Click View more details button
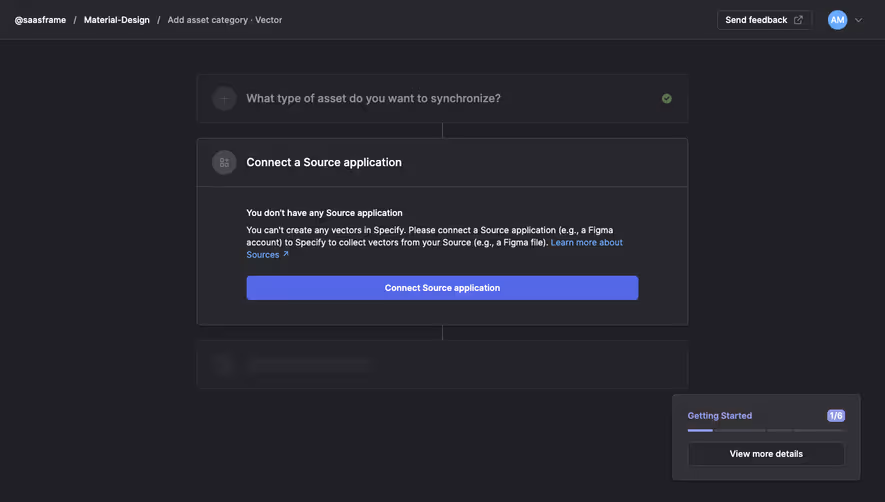The height and width of the screenshot is (502, 885). coord(766,454)
